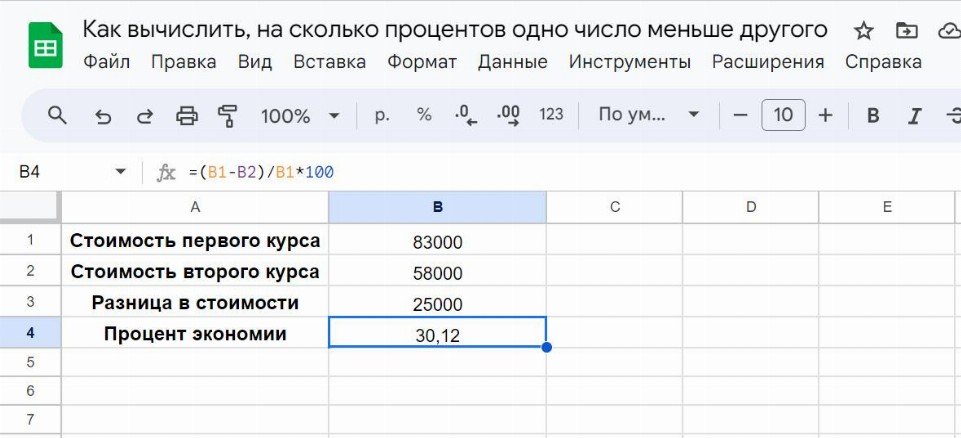
Task: Open the 100% zoom dropdown
Action: pyautogui.click(x=300, y=115)
